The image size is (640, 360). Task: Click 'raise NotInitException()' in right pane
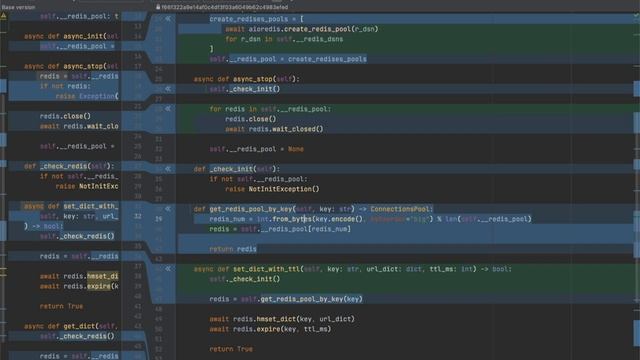pos(272,189)
